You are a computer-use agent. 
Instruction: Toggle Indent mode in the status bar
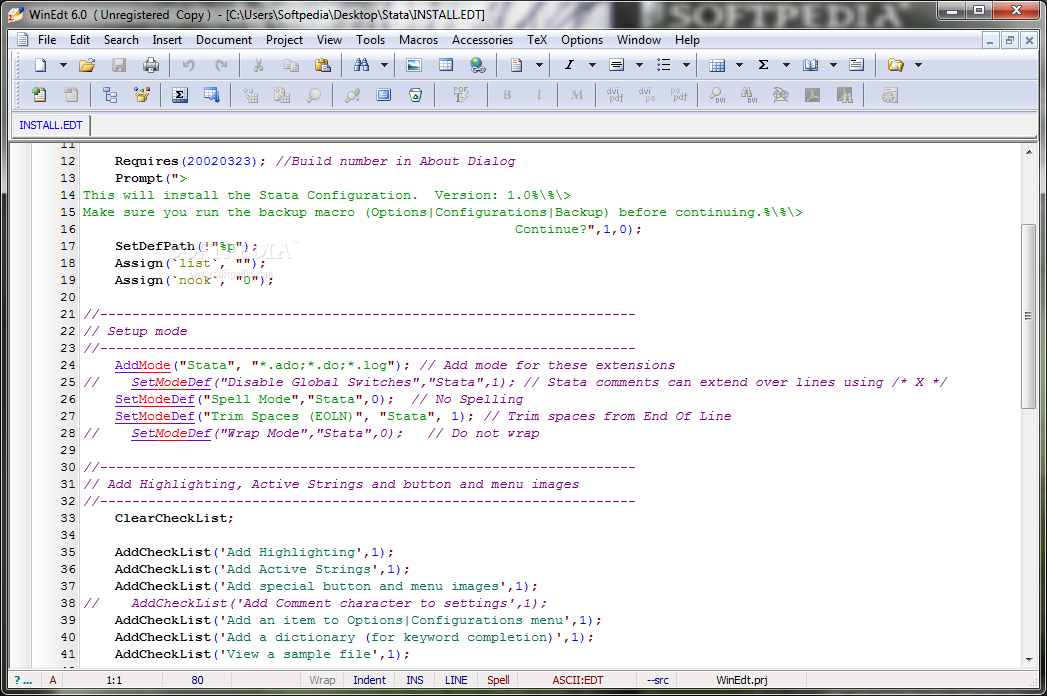point(369,680)
